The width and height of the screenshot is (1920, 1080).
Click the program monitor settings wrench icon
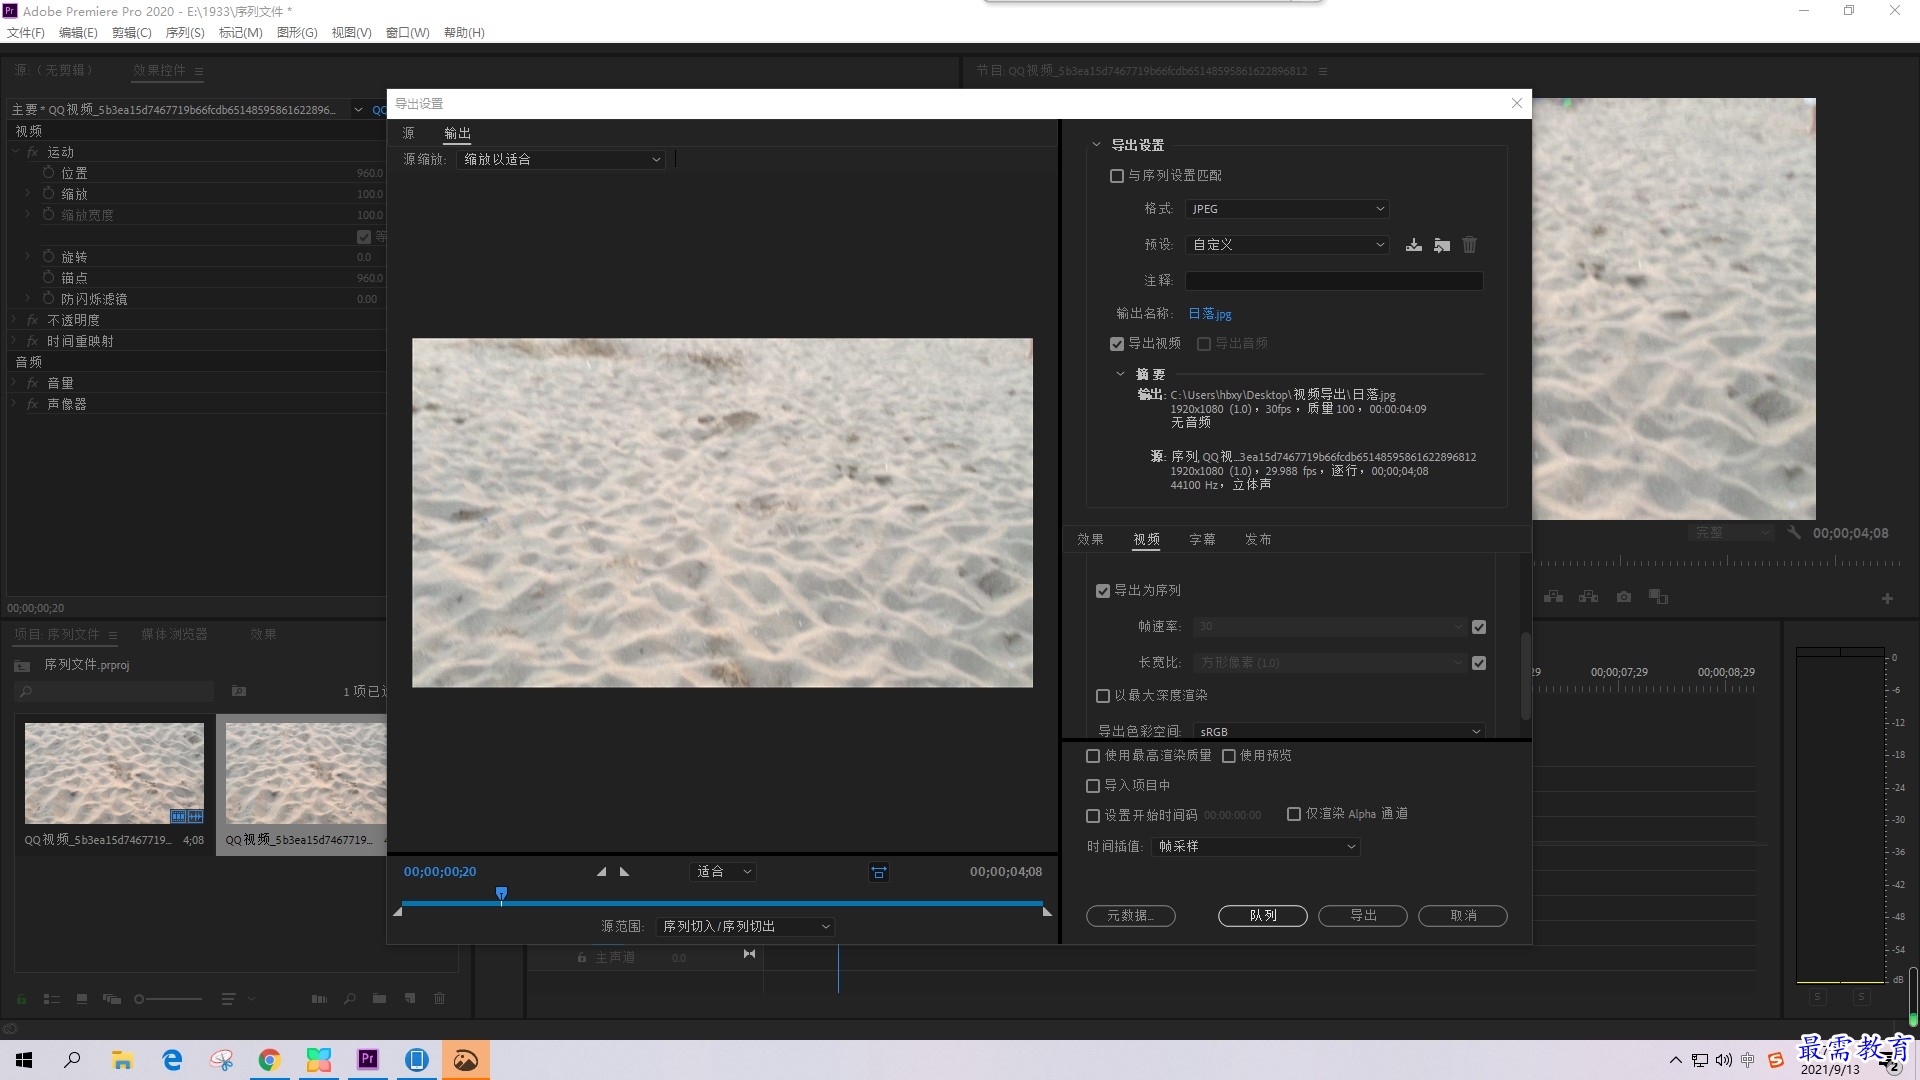click(x=1794, y=533)
